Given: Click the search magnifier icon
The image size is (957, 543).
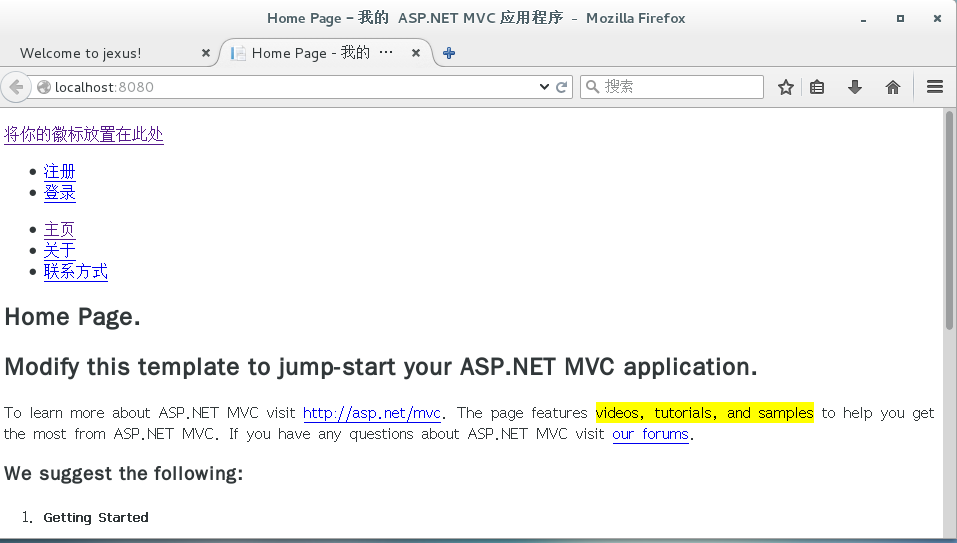Looking at the screenshot, I should pos(592,87).
